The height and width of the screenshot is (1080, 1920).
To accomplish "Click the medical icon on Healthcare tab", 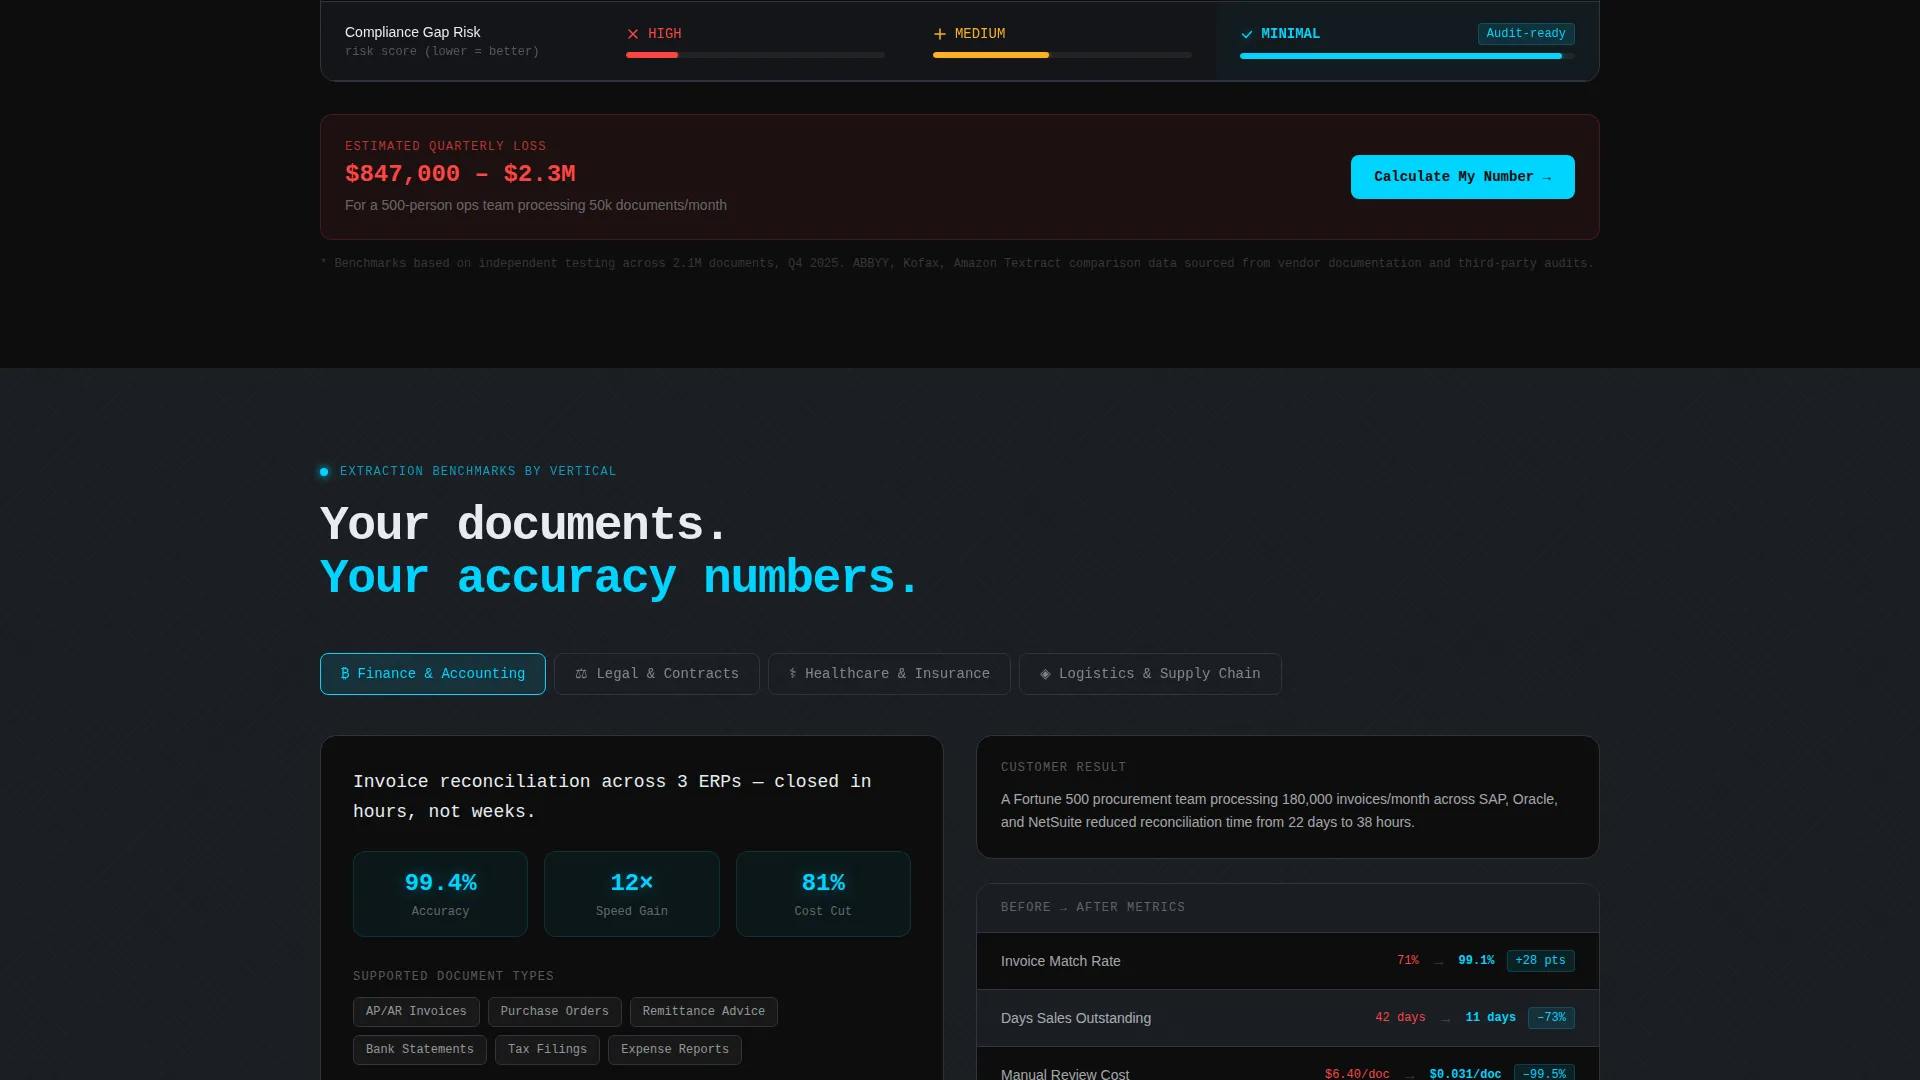I will pyautogui.click(x=793, y=674).
